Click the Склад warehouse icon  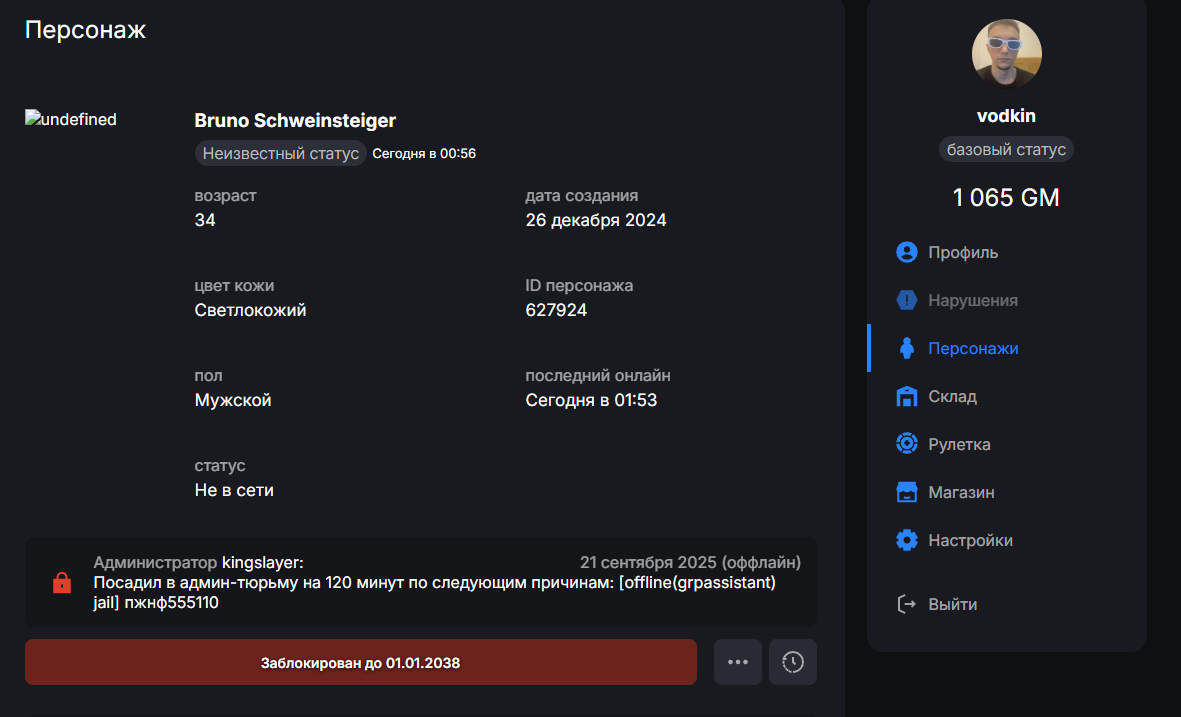pos(907,396)
